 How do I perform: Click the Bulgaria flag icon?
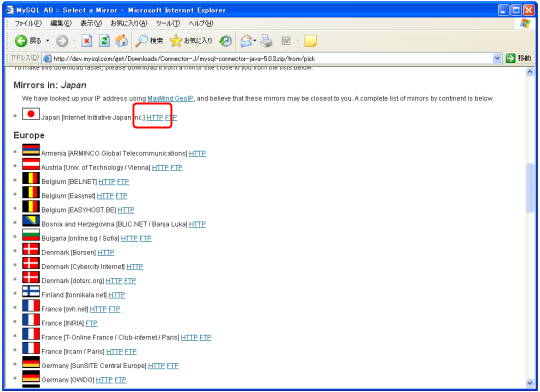(x=31, y=235)
